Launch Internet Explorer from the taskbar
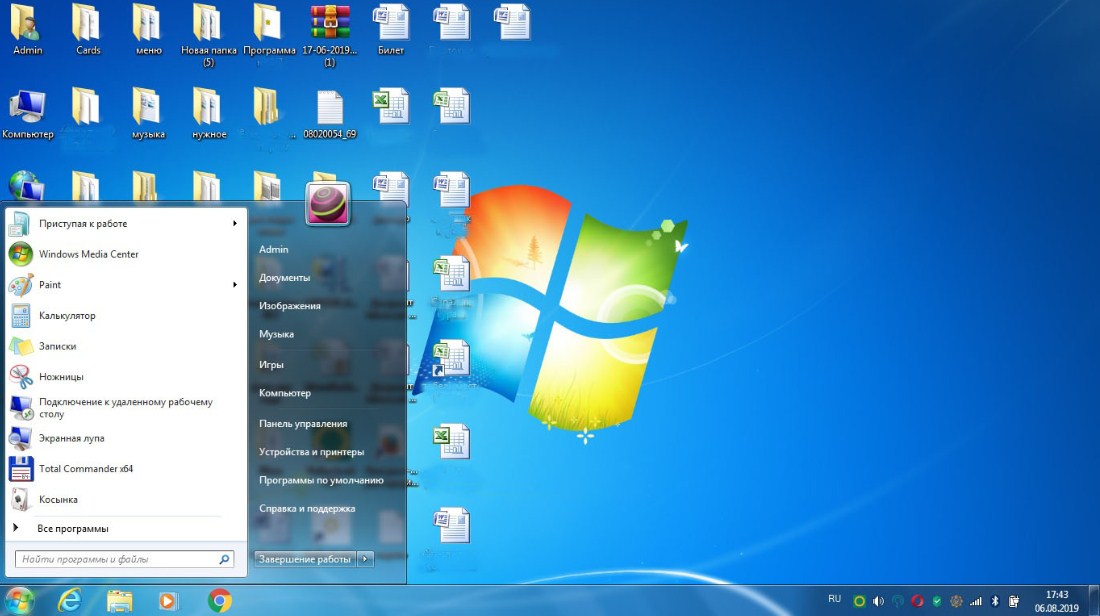The height and width of the screenshot is (616, 1100). coord(70,600)
